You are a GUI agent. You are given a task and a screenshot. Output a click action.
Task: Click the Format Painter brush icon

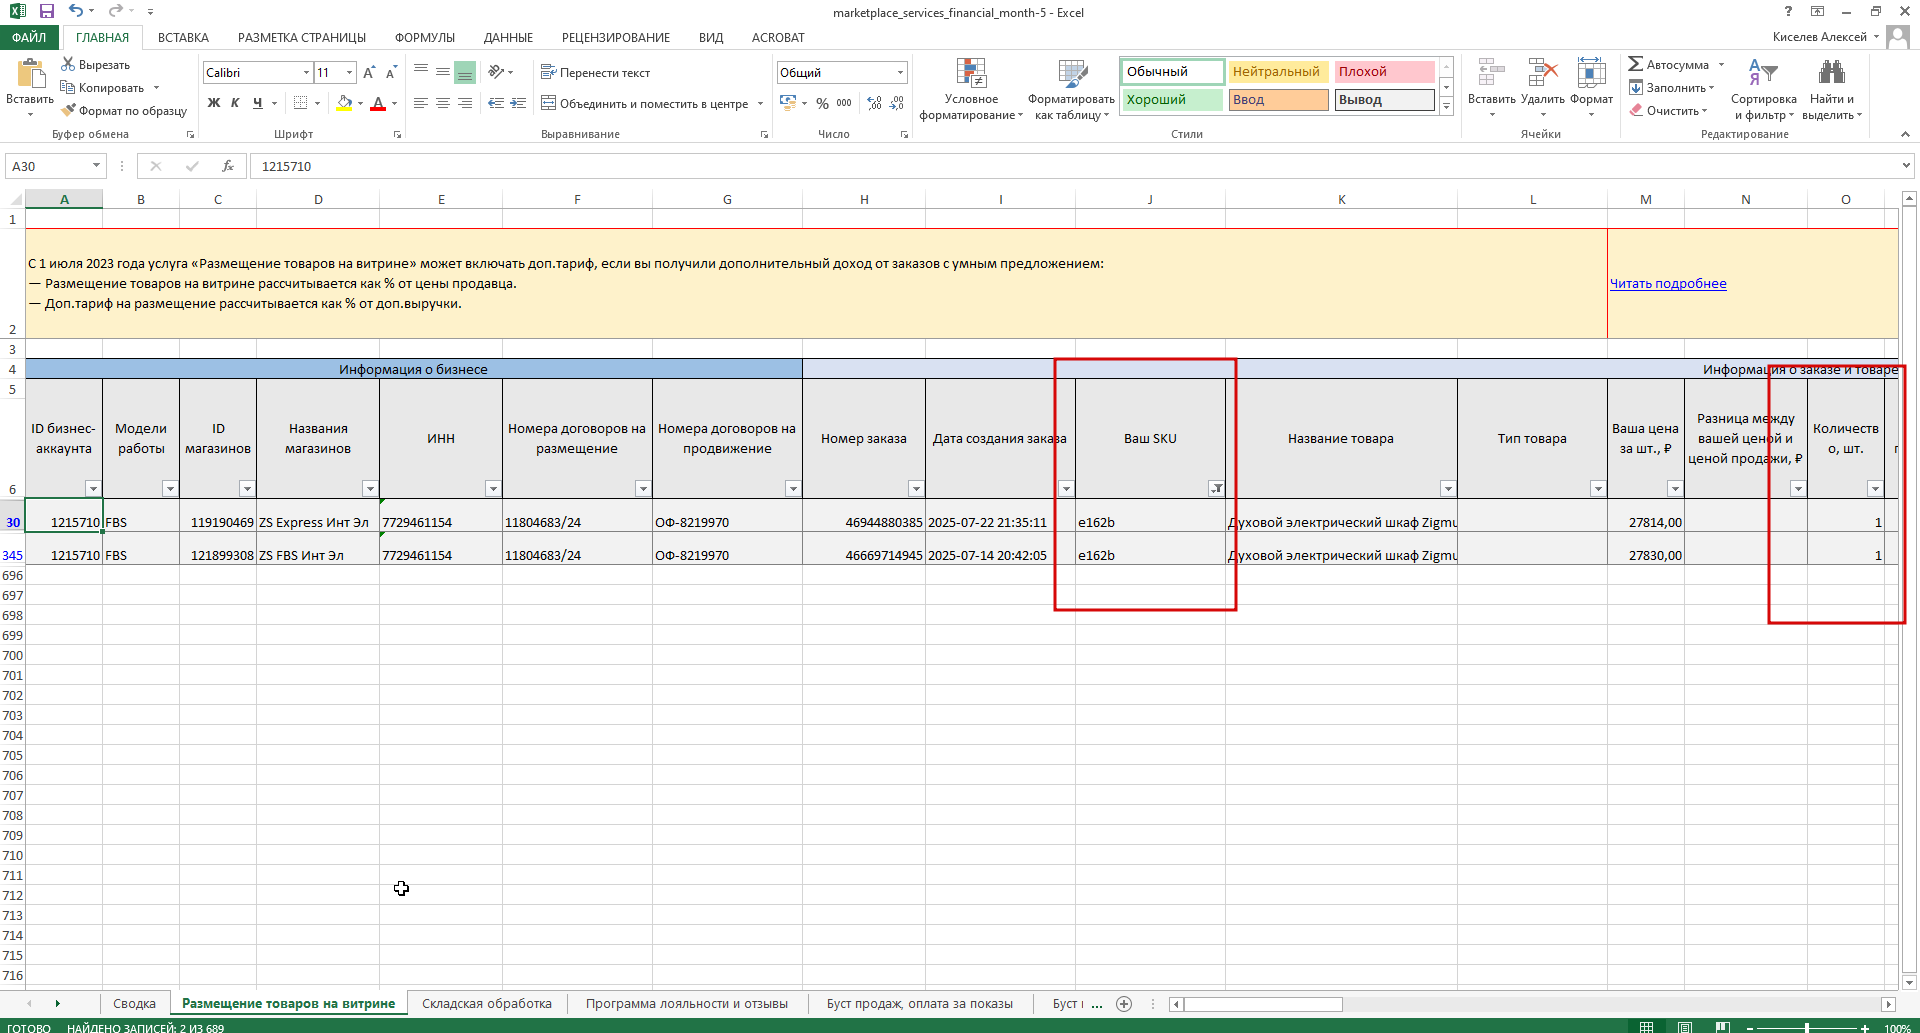pos(68,111)
